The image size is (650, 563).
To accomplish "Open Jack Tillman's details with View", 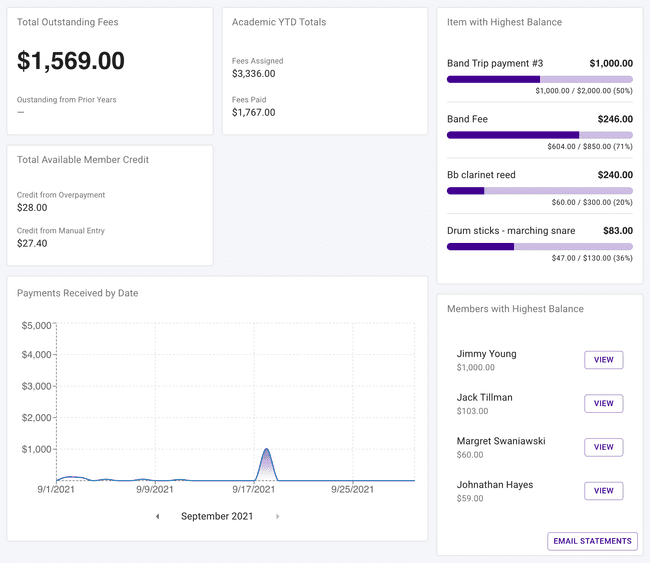I will point(603,404).
